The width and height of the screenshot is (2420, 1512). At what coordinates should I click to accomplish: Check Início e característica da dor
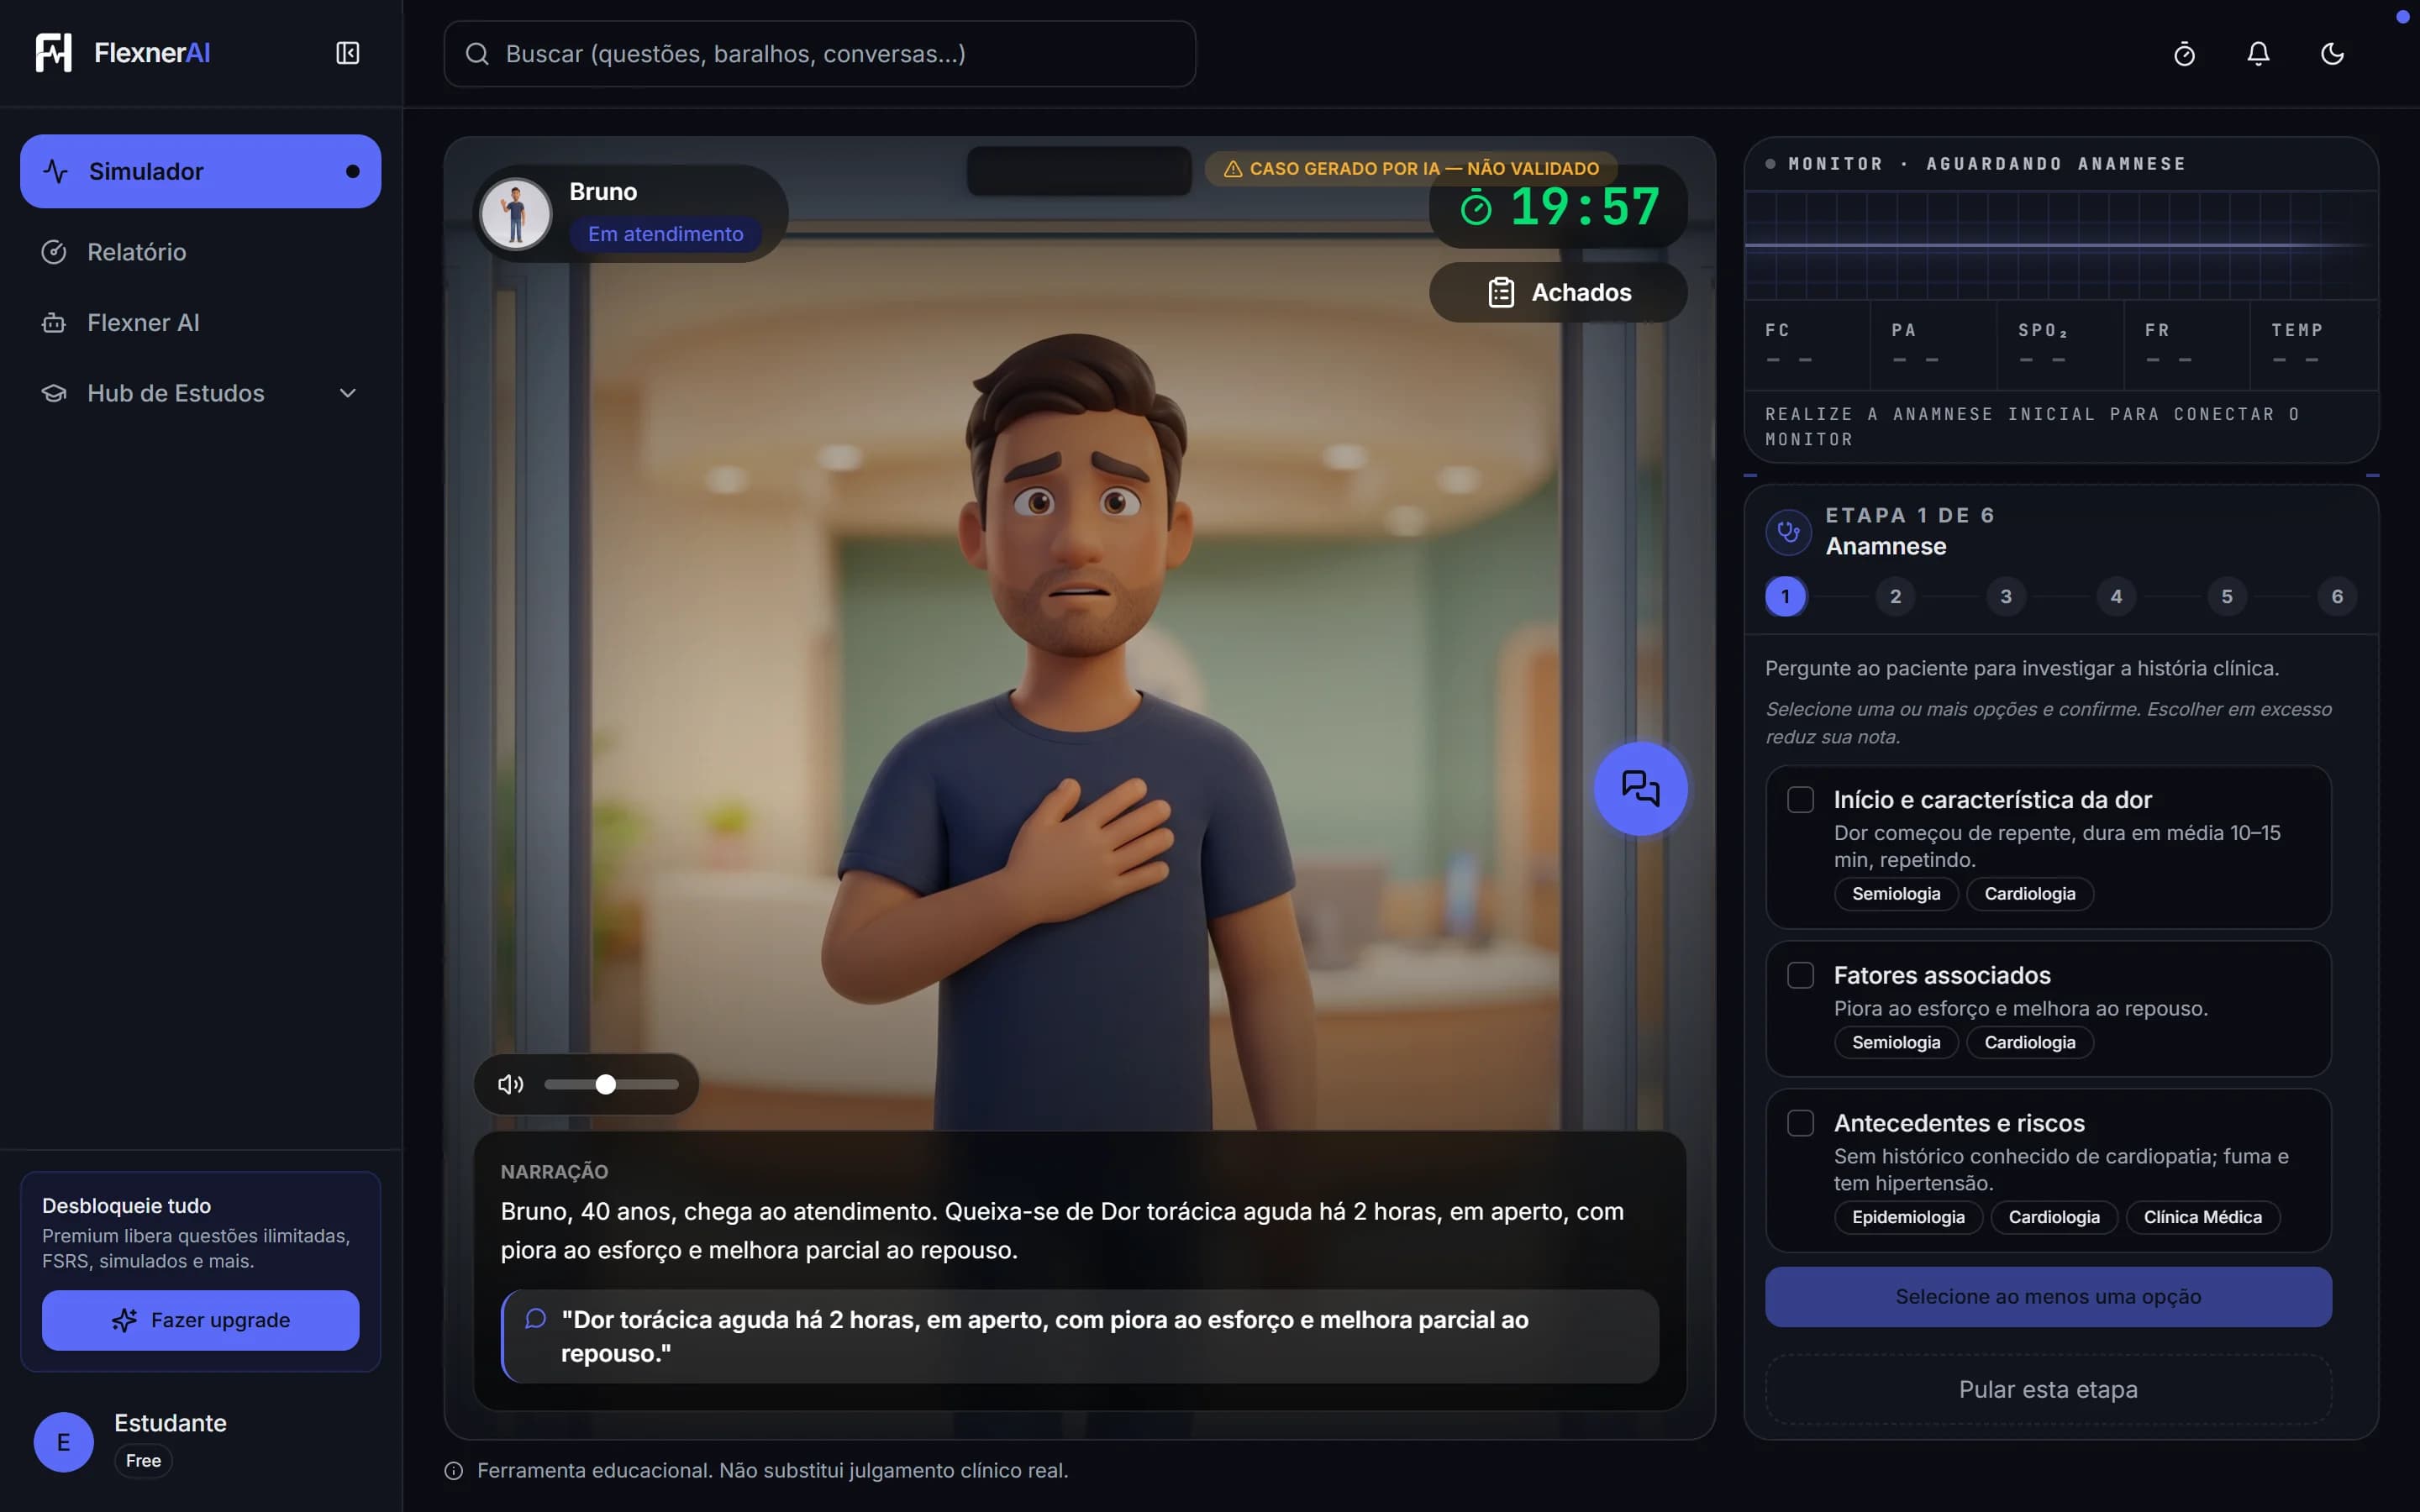click(x=1800, y=800)
